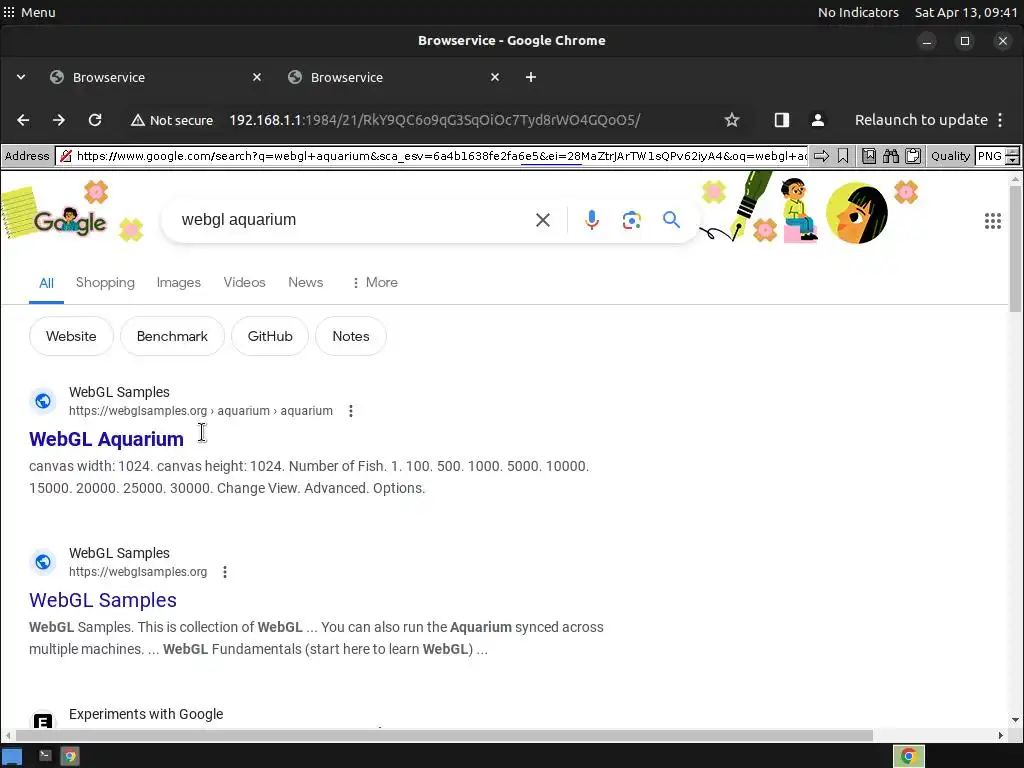Screen dimensions: 1024x768
Task: Click the date and time clock
Action: pyautogui.click(x=966, y=12)
